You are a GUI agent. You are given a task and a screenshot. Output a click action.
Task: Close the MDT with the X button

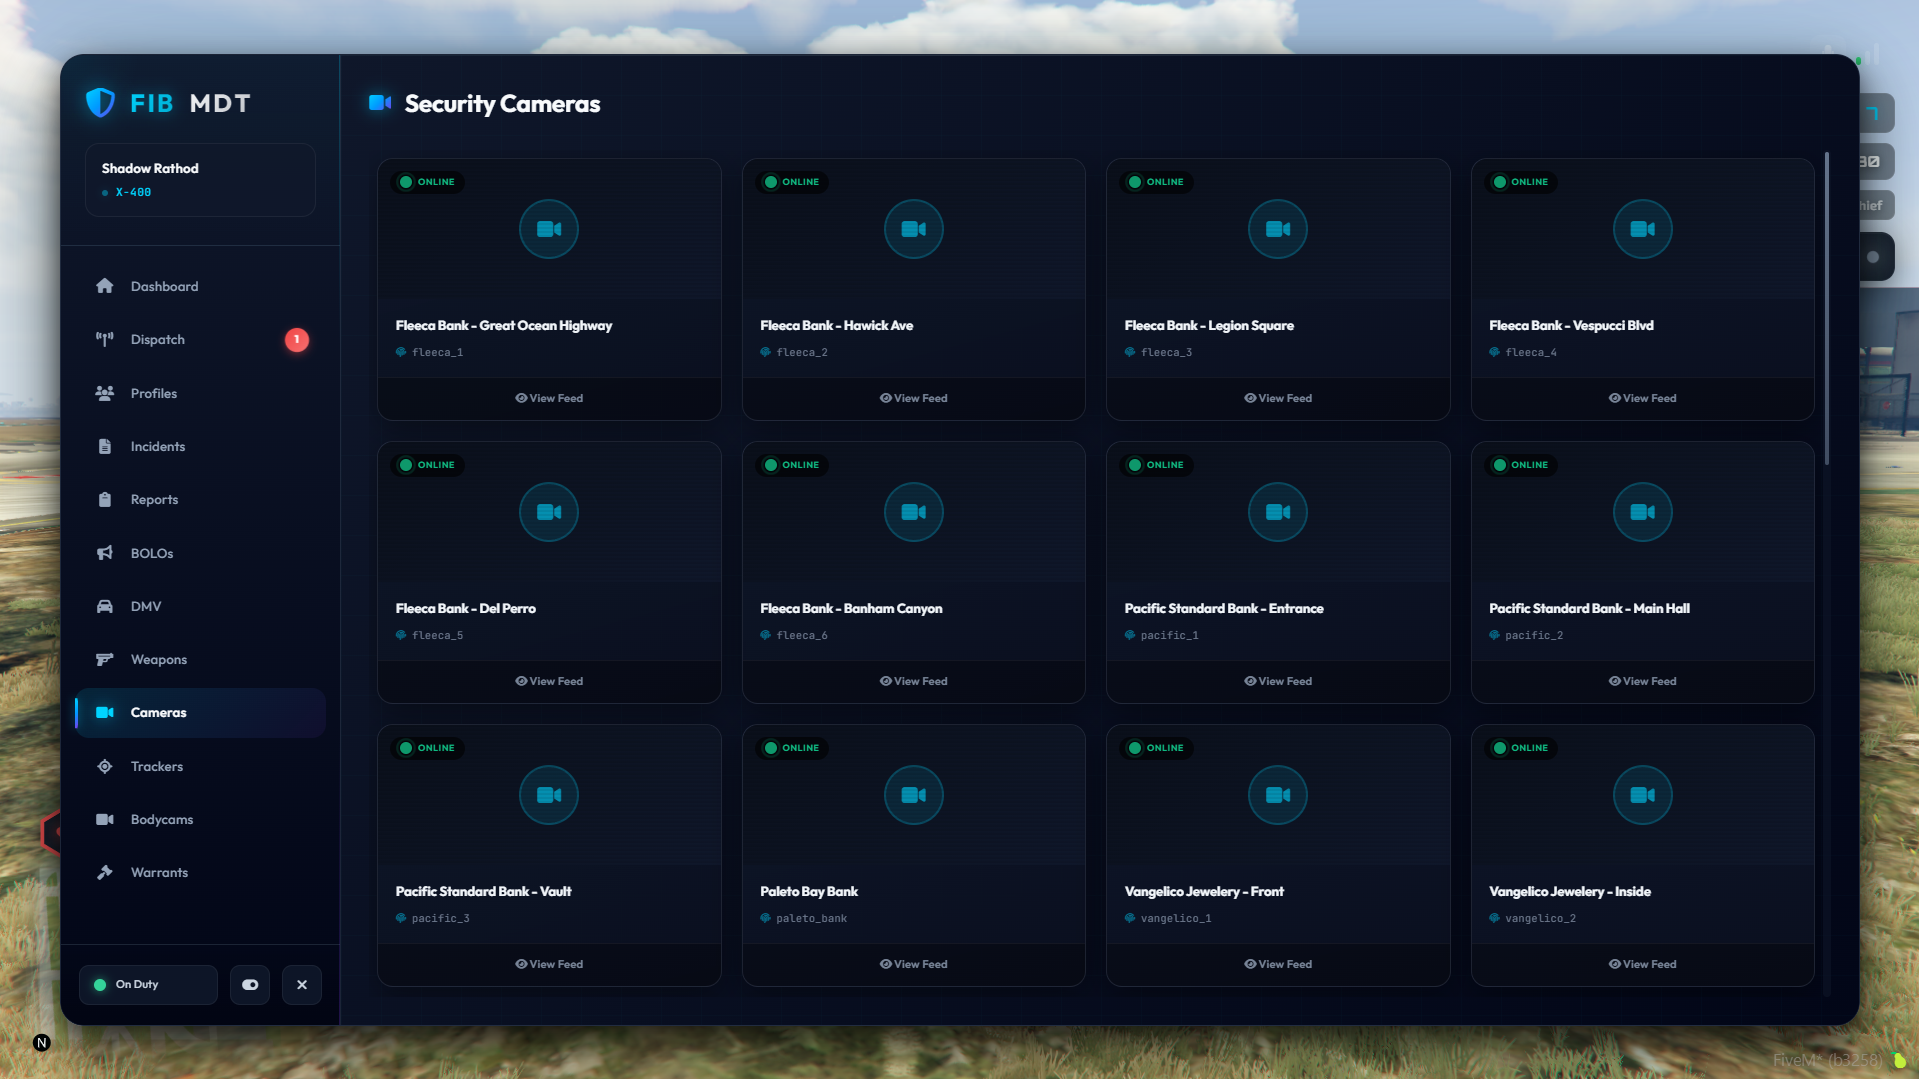[301, 985]
